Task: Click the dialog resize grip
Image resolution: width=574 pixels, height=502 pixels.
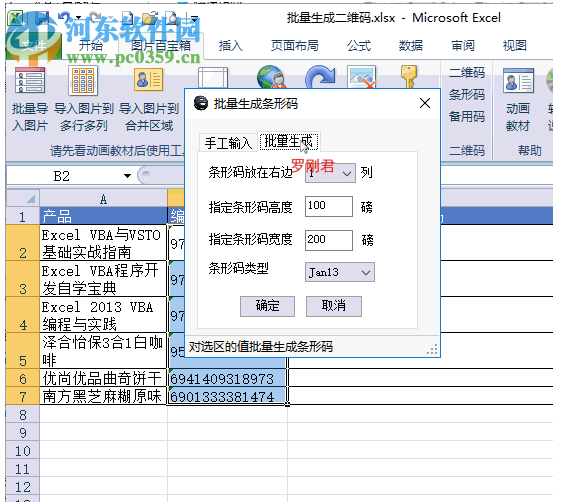Action: tap(433, 349)
